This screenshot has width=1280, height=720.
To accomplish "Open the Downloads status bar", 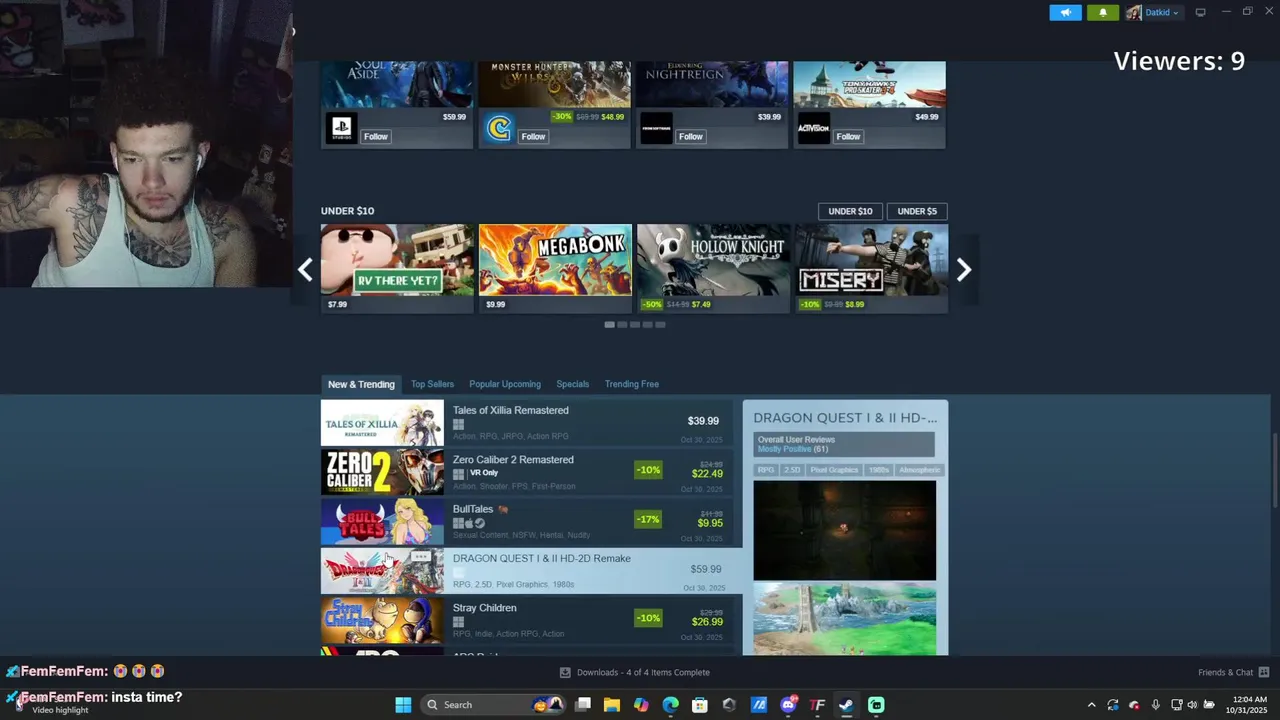I will 634,673.
